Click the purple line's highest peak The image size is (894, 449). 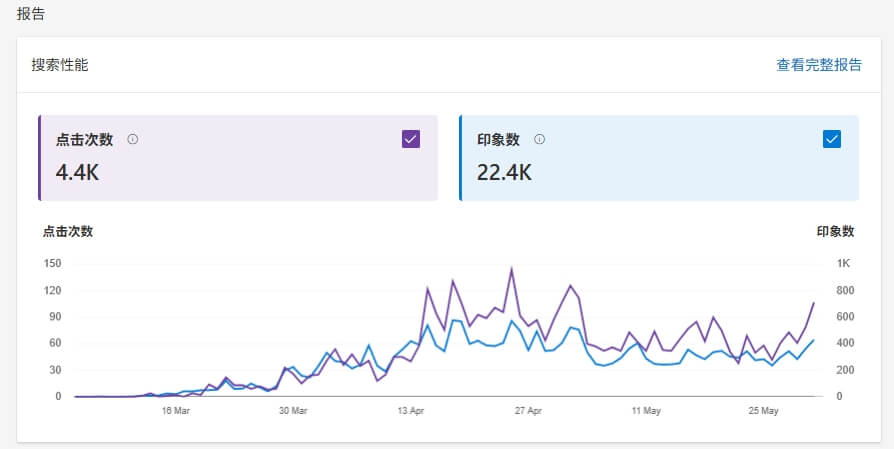[x=512, y=269]
